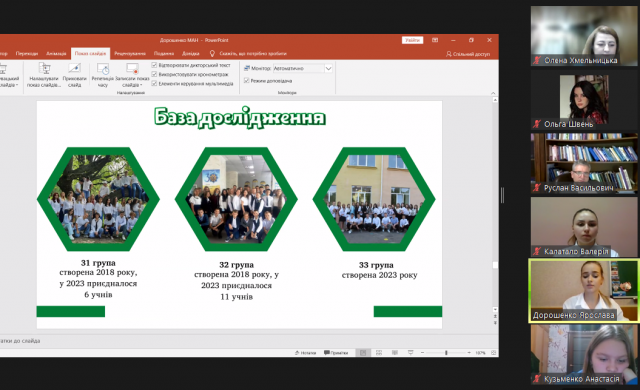640x390 pixels.
Task: Click muted mic icon for Ольга Швень
Action: point(537,124)
